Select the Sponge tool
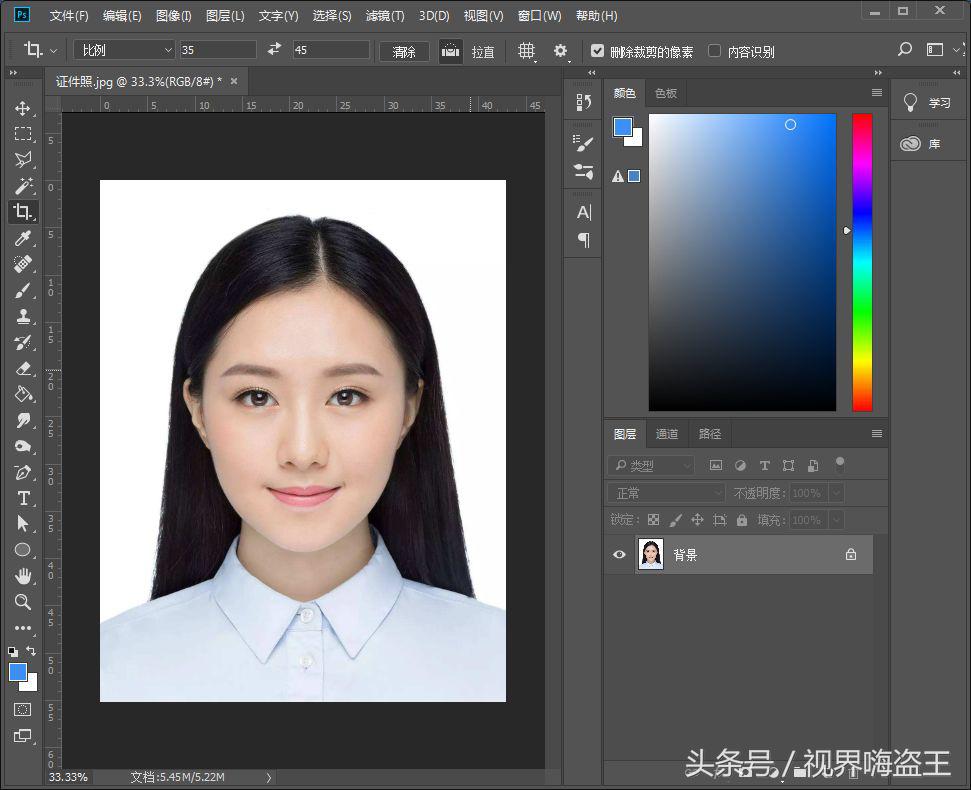The height and width of the screenshot is (790, 971). (x=23, y=446)
